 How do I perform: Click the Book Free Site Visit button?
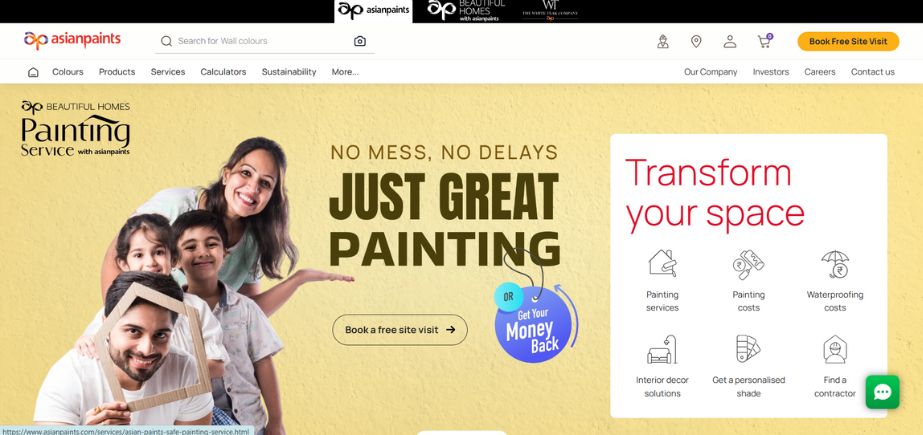tap(848, 41)
